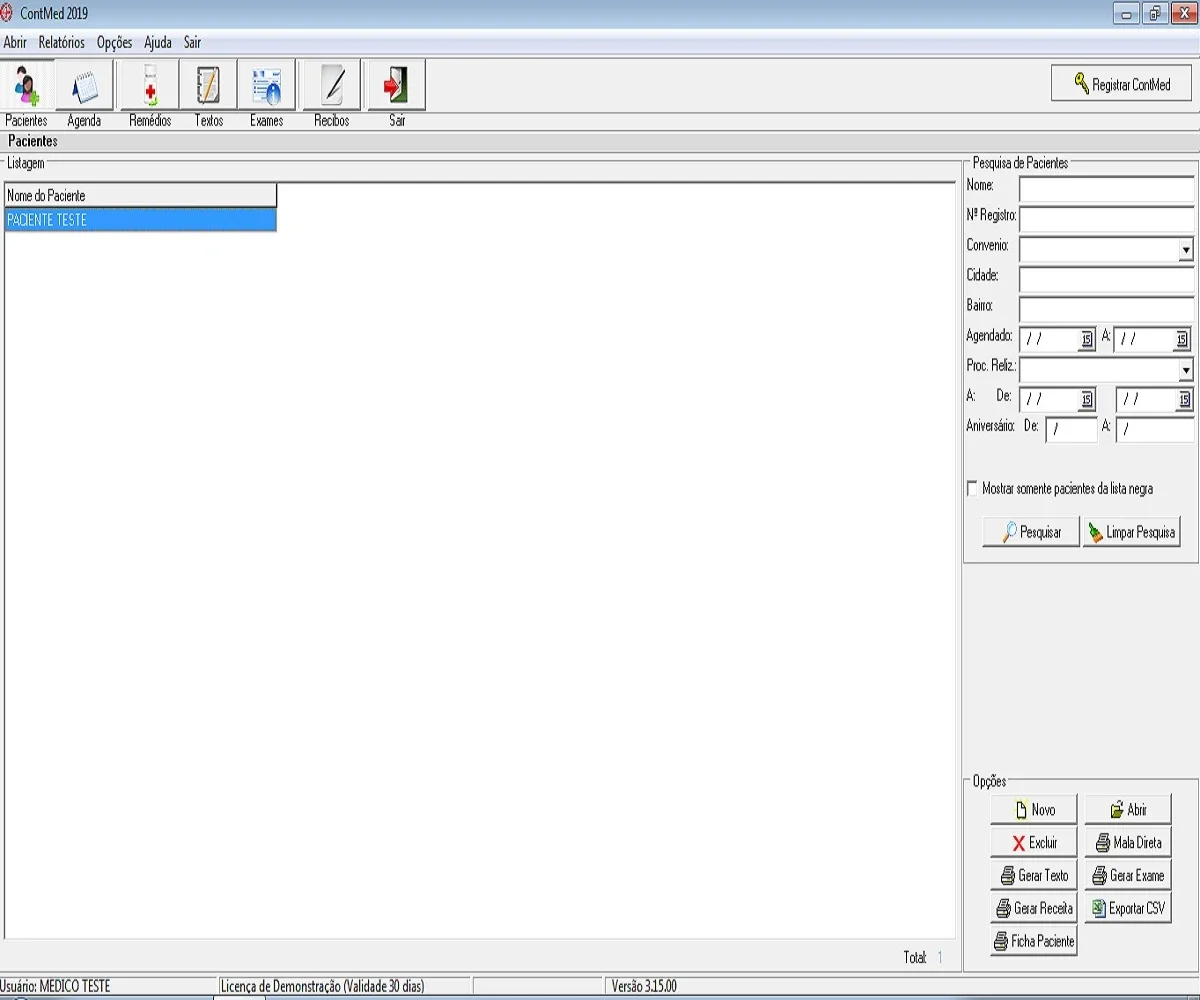Focus the Aniversário De field
1200x1000 pixels.
coord(1071,430)
